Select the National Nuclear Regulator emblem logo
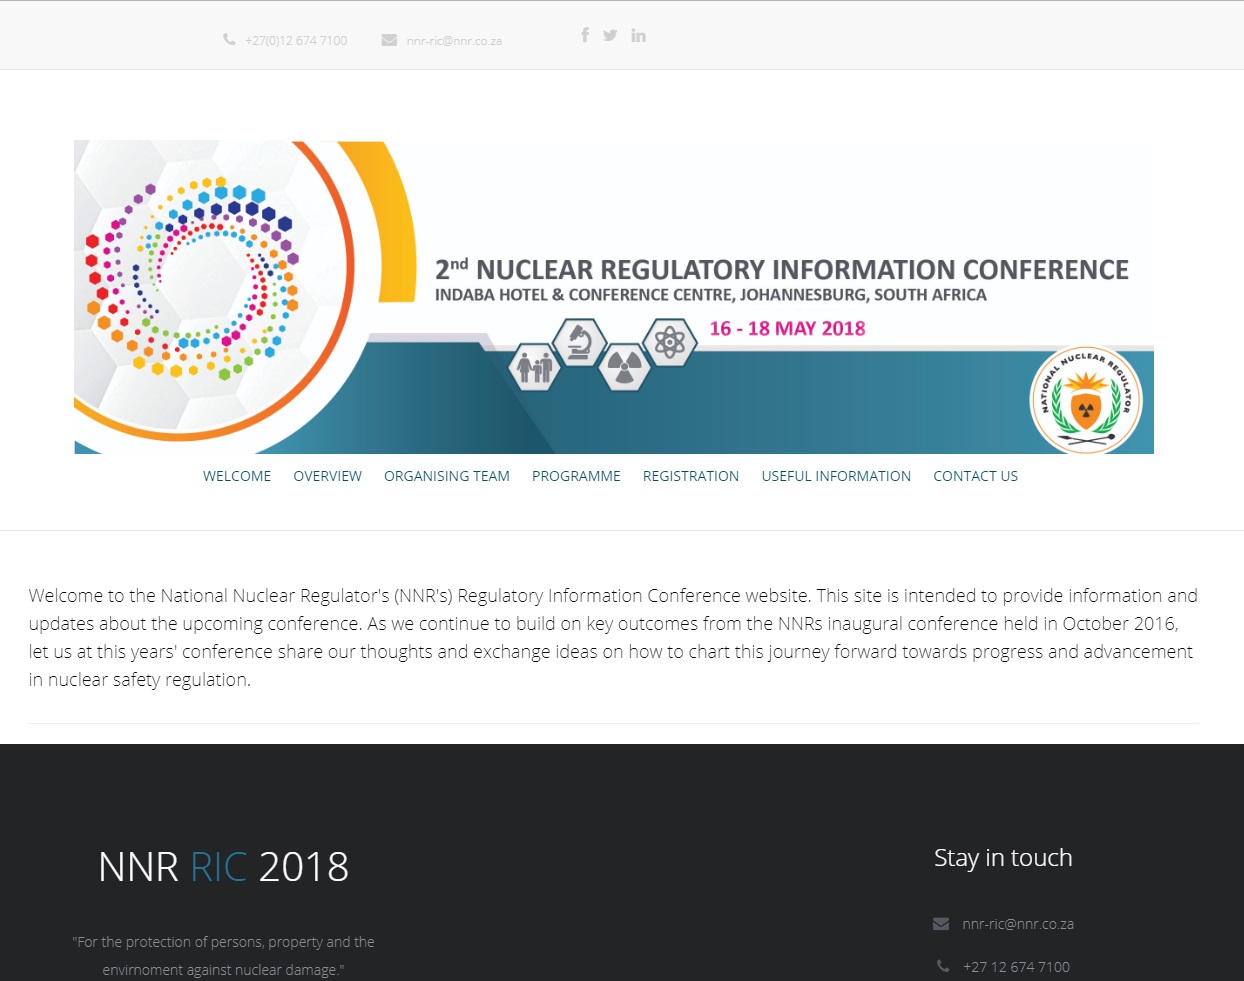 [1088, 399]
